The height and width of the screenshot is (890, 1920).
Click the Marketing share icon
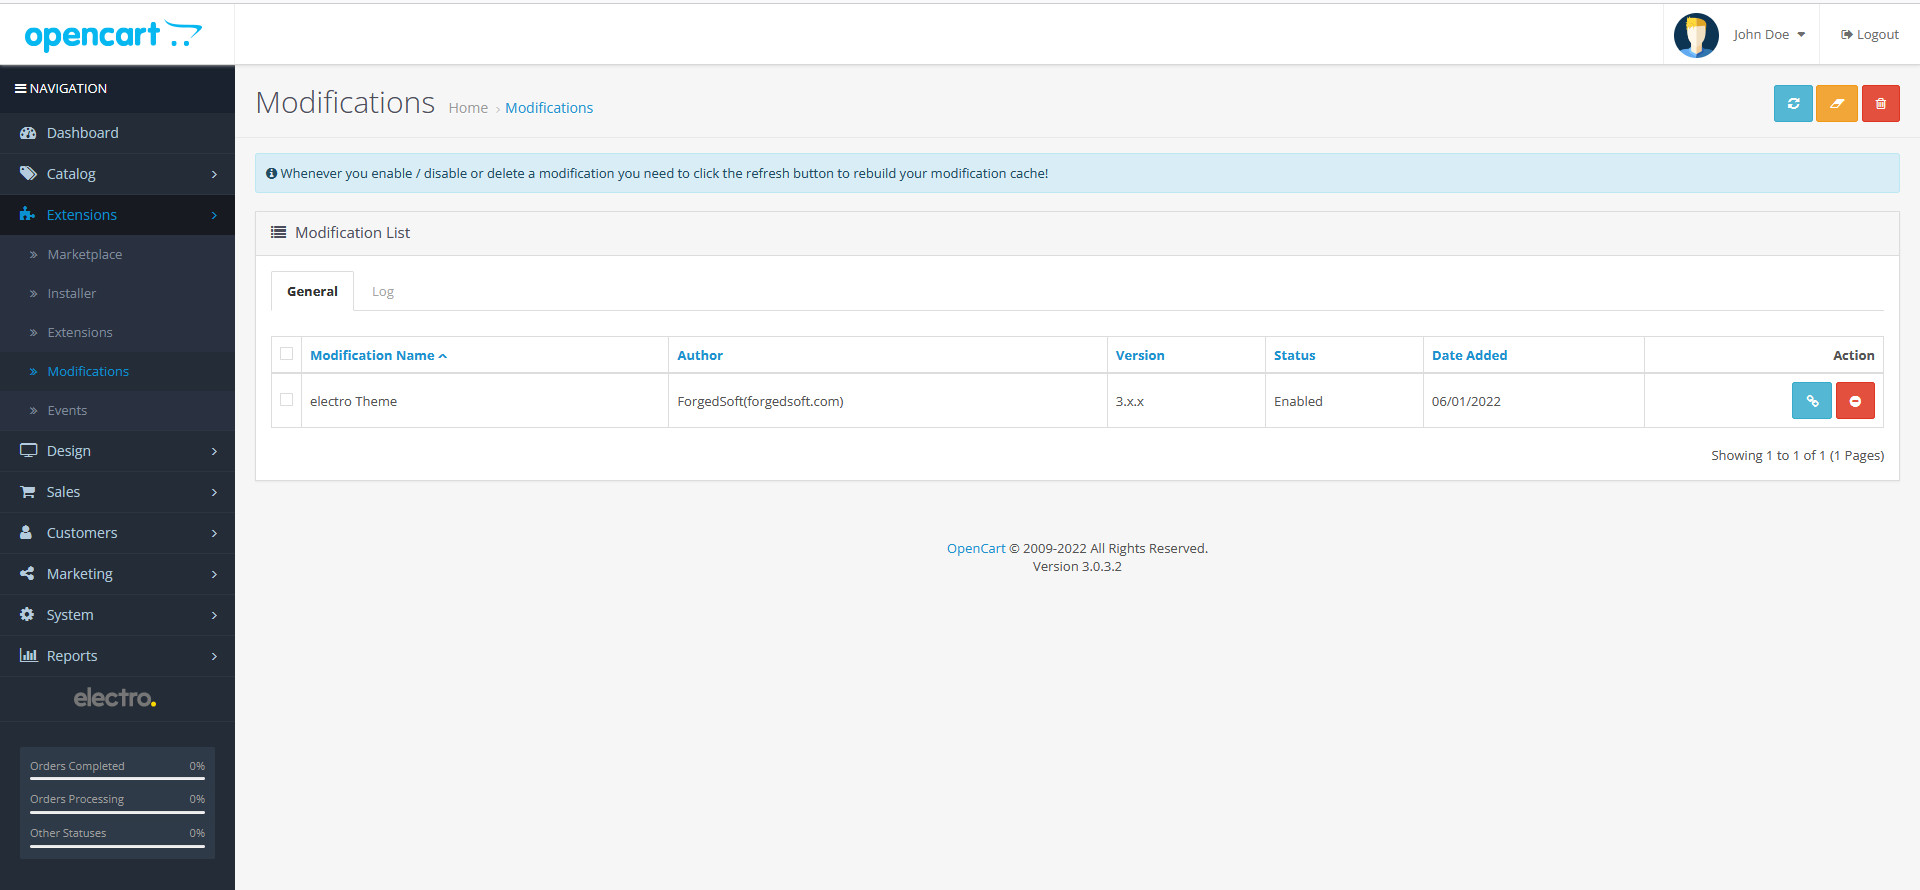click(27, 574)
